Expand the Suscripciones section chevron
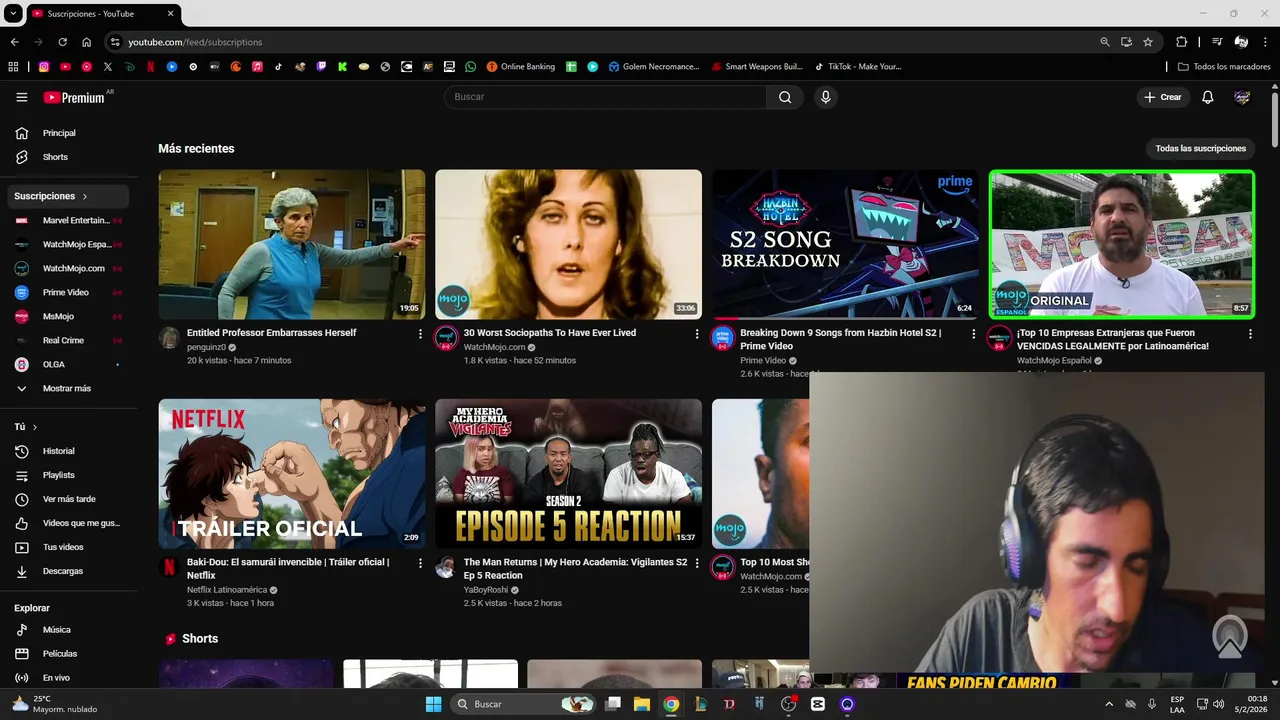1280x720 pixels. [x=85, y=196]
